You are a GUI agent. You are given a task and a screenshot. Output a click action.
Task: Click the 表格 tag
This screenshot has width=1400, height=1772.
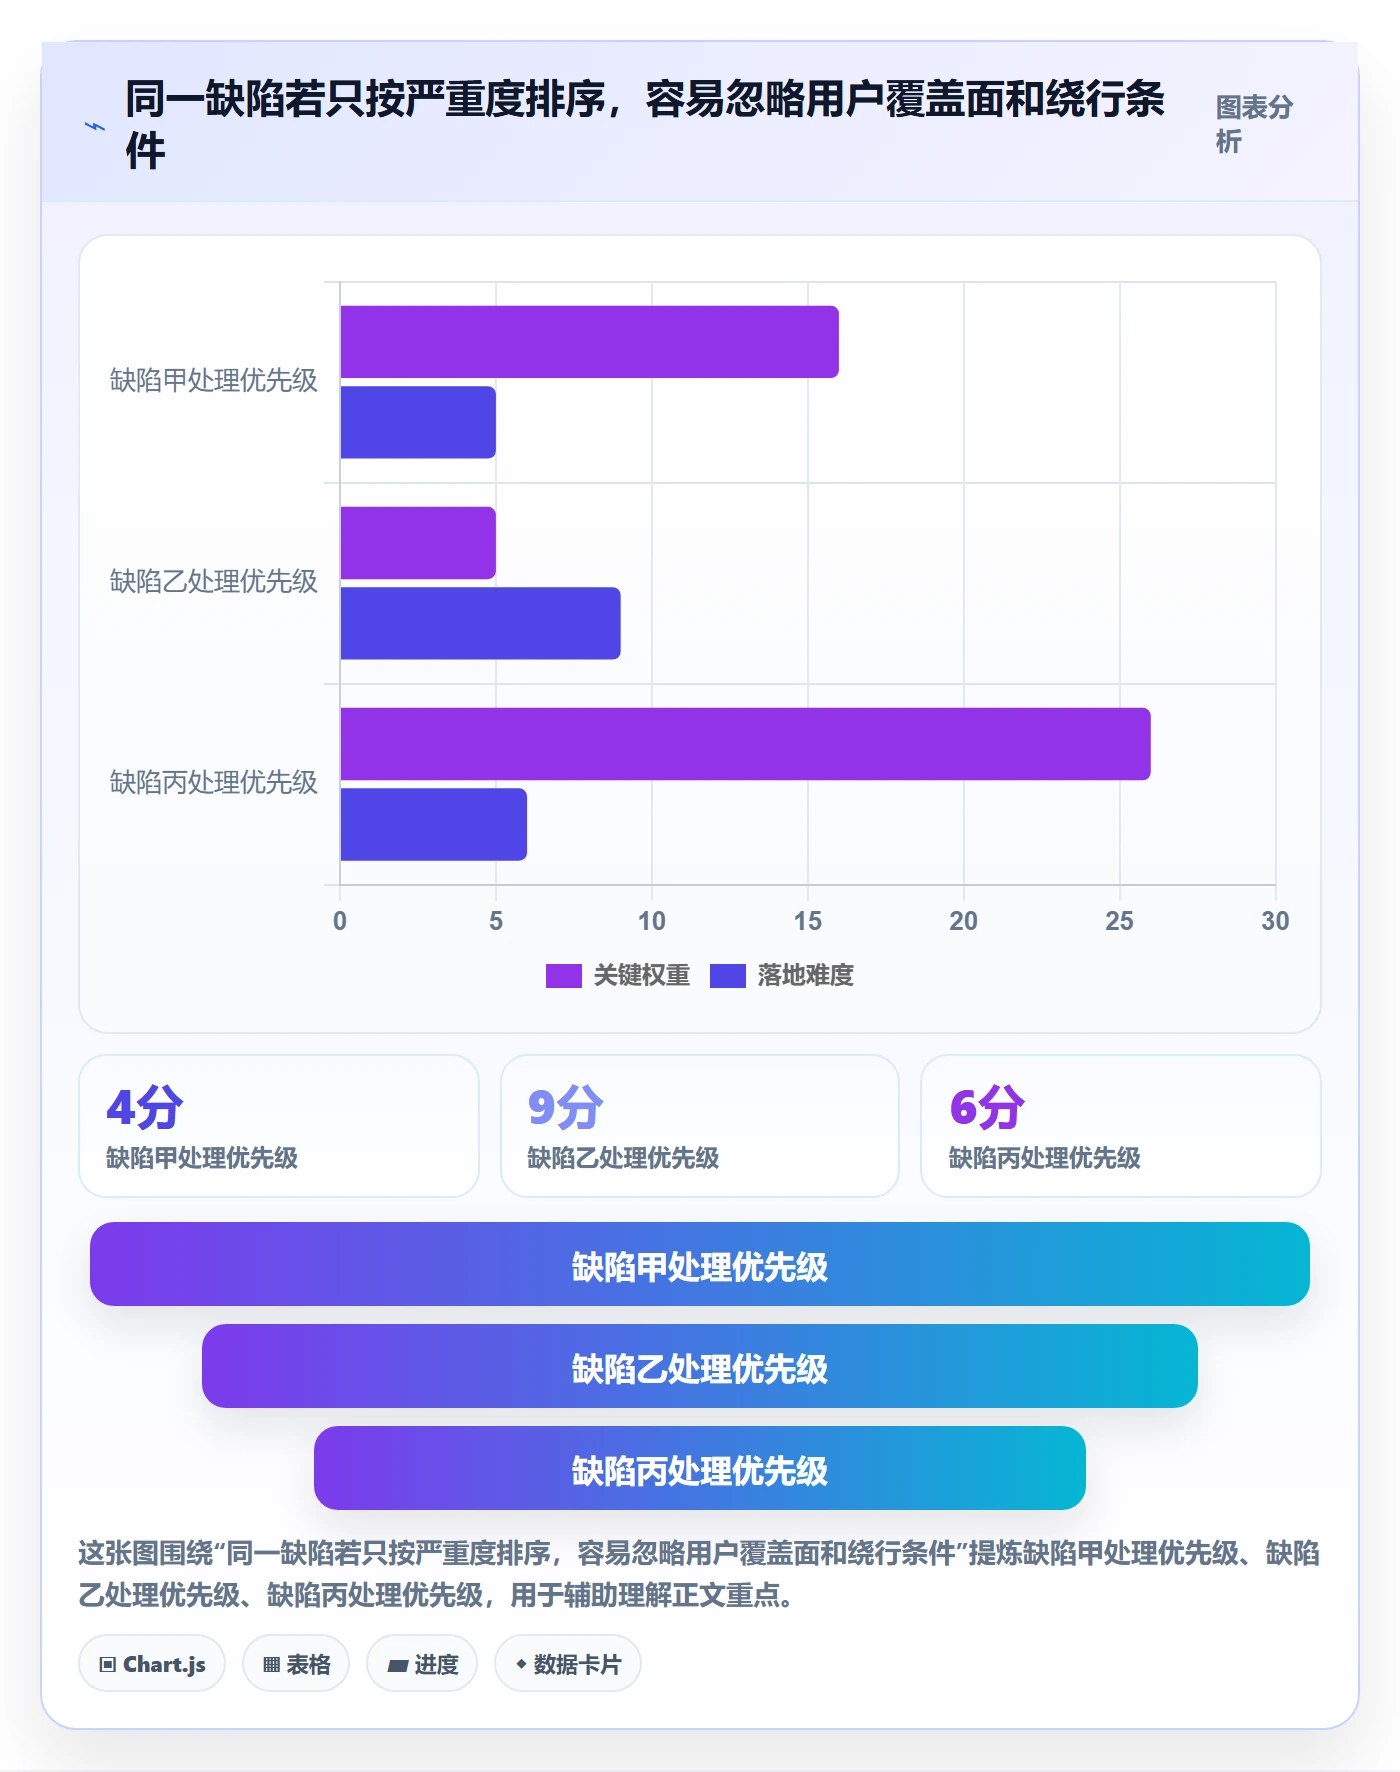[x=296, y=1664]
